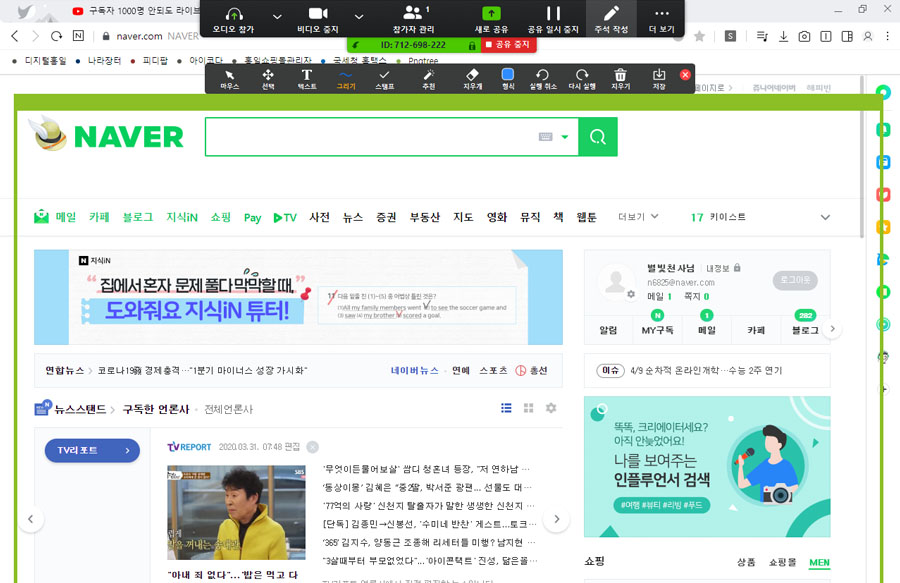Click the Naver search button

[x=598, y=137]
